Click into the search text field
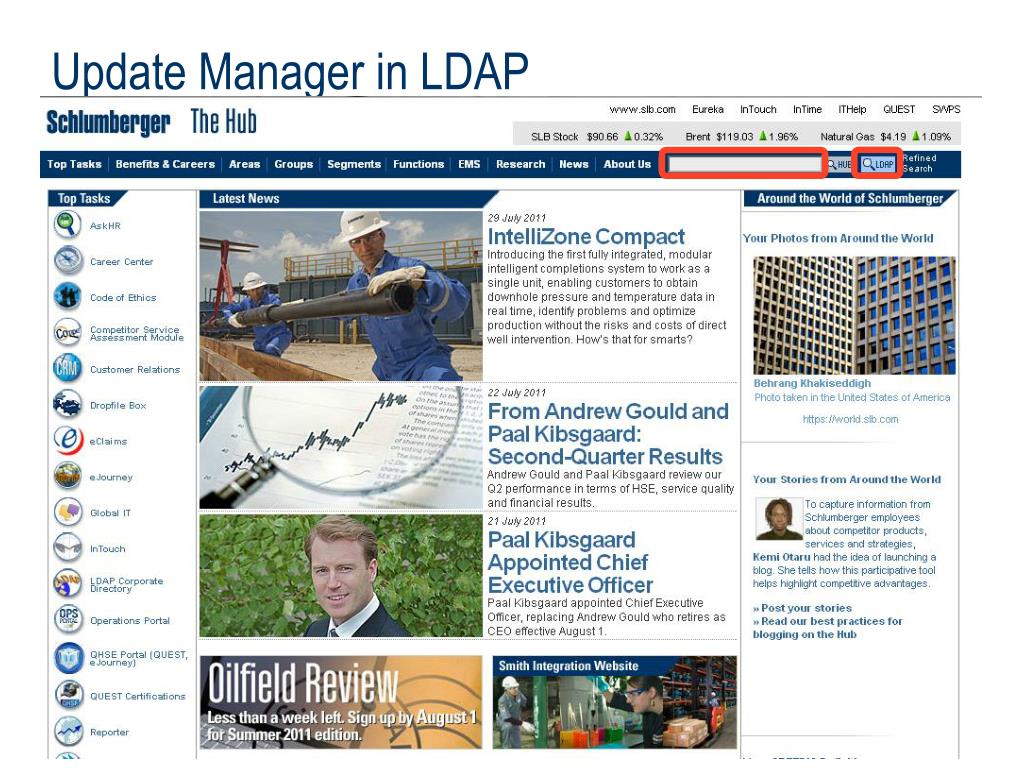Viewport: 1024px width, 768px height. click(744, 163)
